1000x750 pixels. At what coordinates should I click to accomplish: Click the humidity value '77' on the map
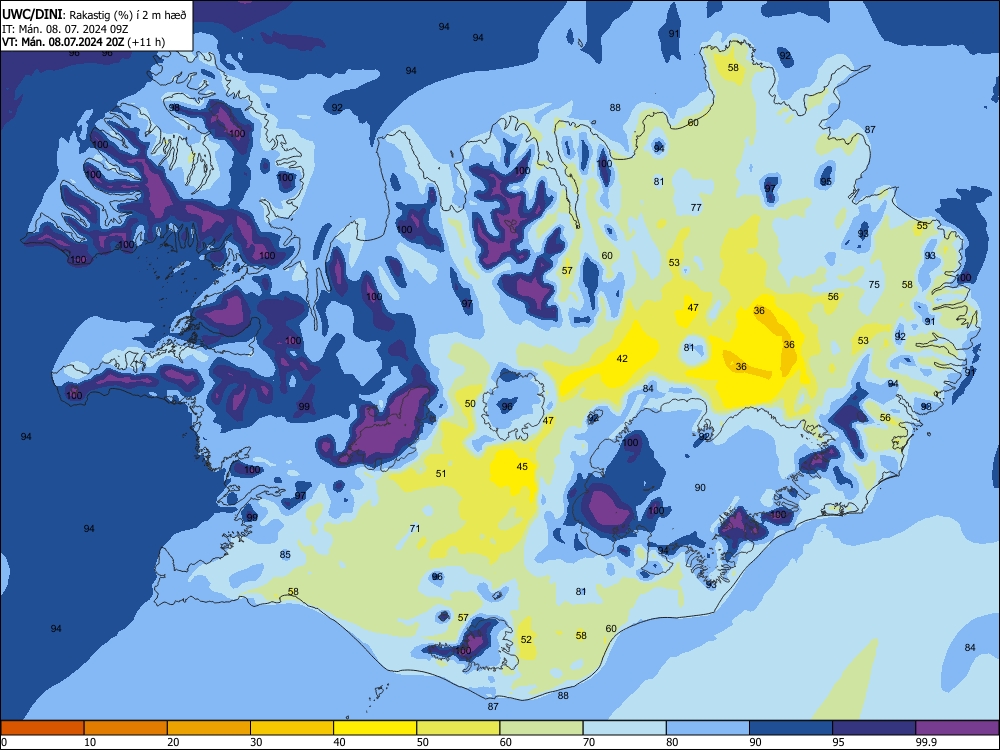(696, 207)
